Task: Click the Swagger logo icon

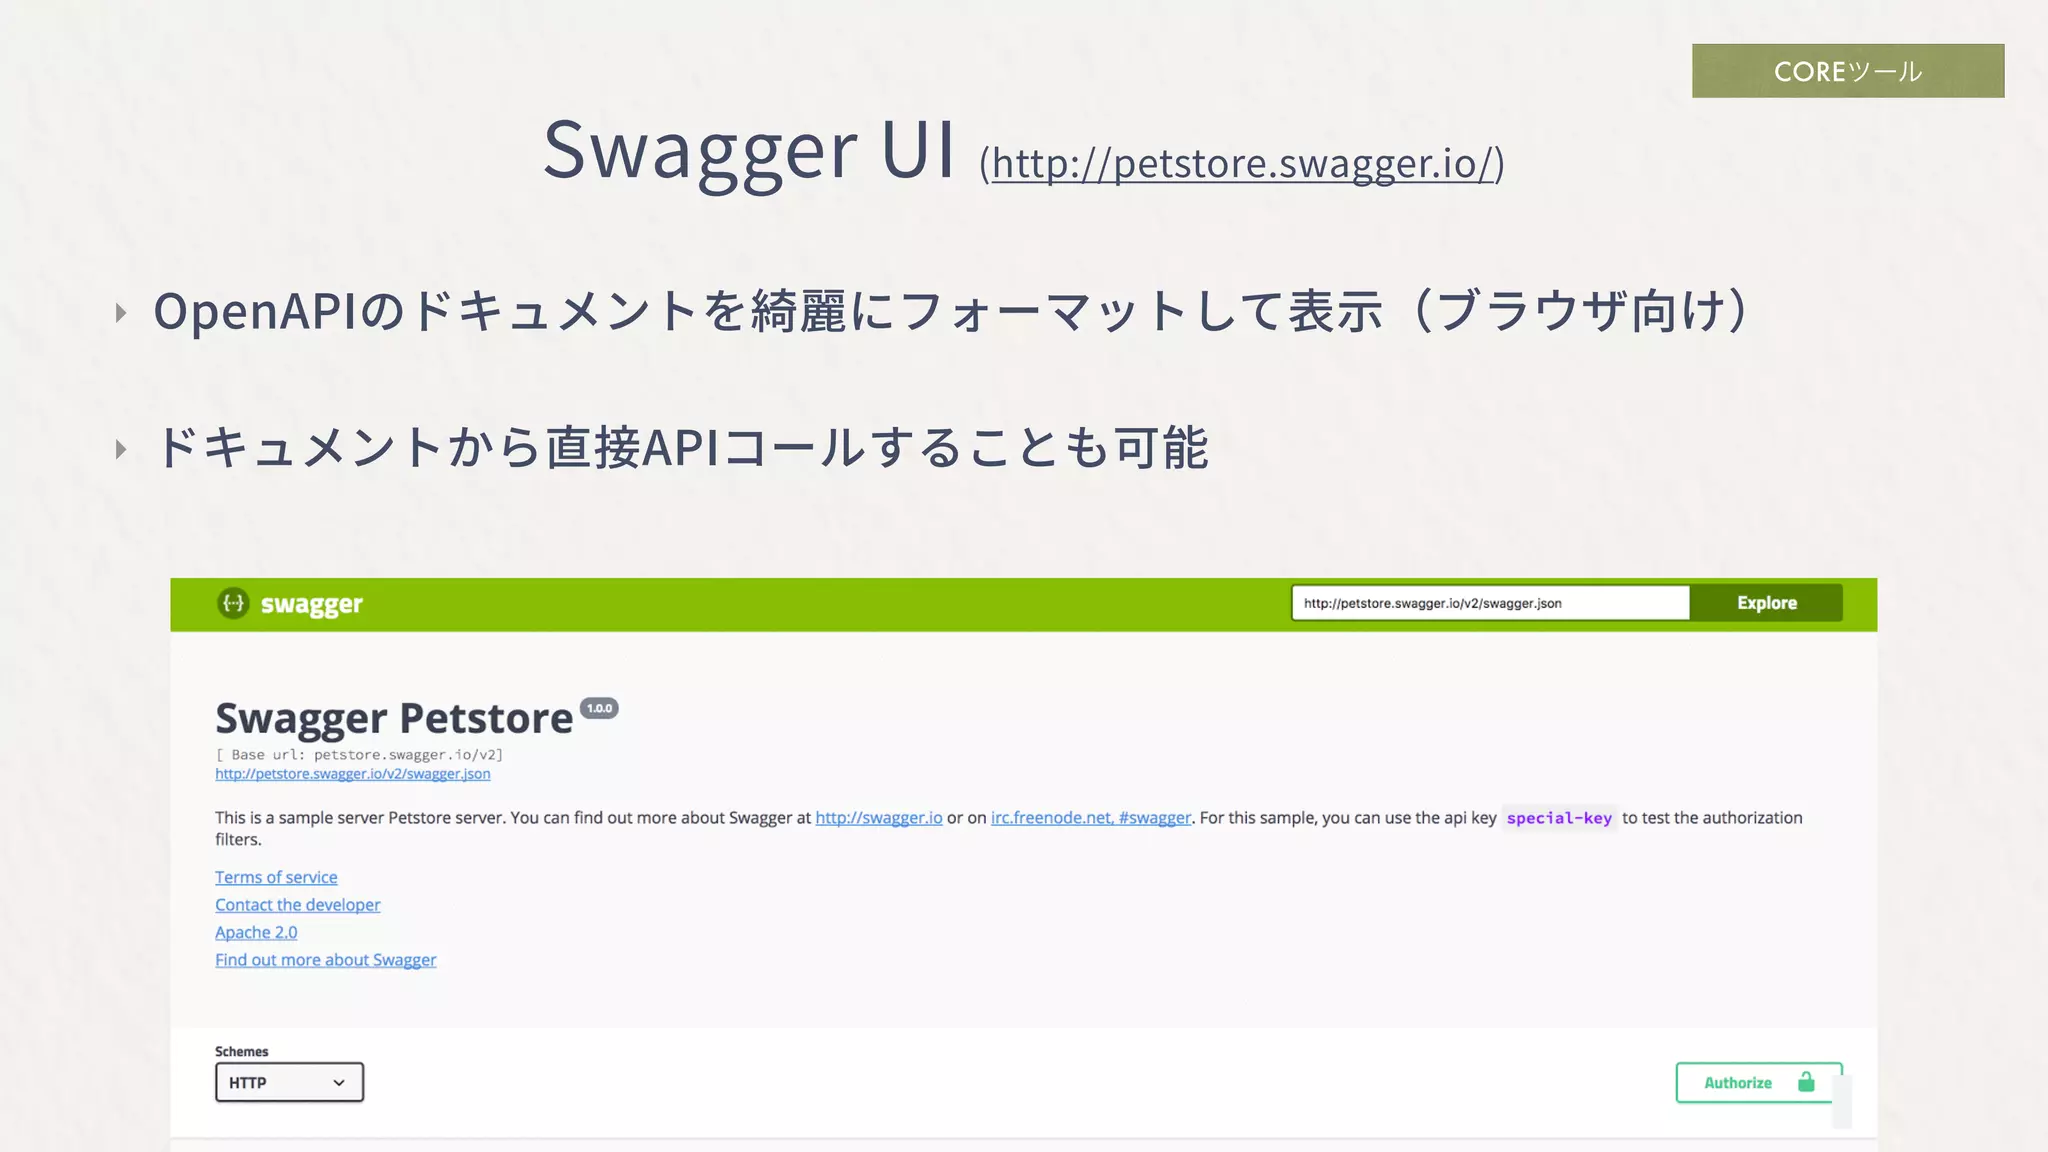Action: click(x=233, y=603)
